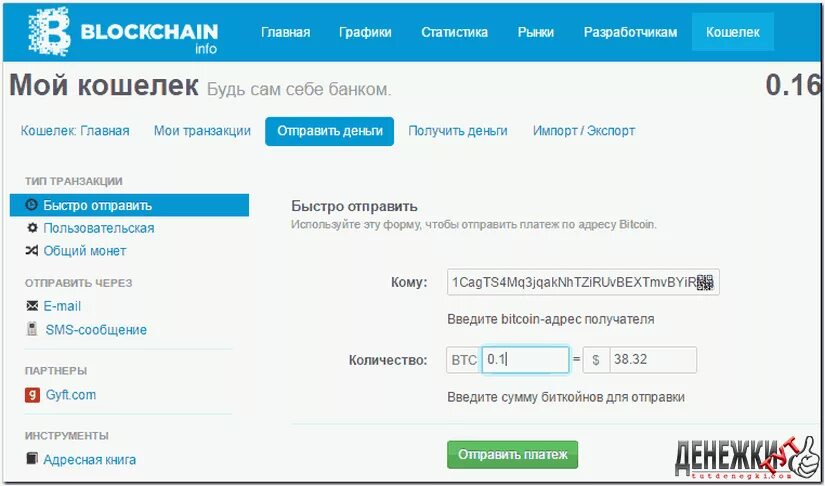Click the dollar amount field showing 38.32
The width and height of the screenshot is (825, 486).
tap(653, 360)
